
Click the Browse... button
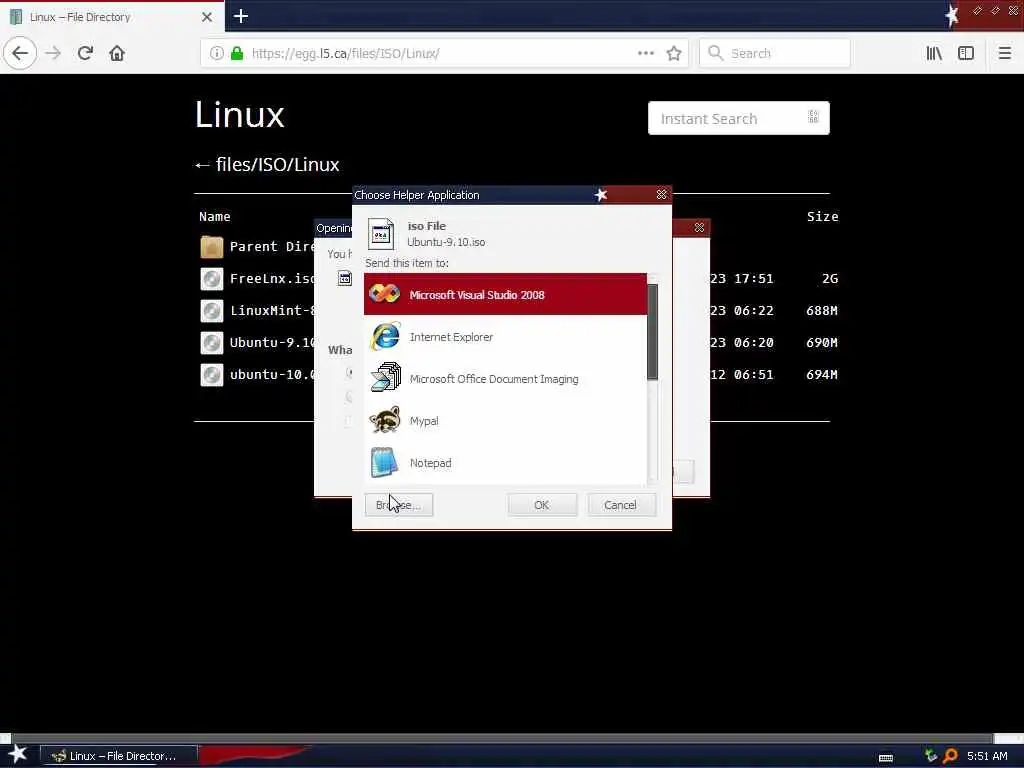click(x=399, y=505)
